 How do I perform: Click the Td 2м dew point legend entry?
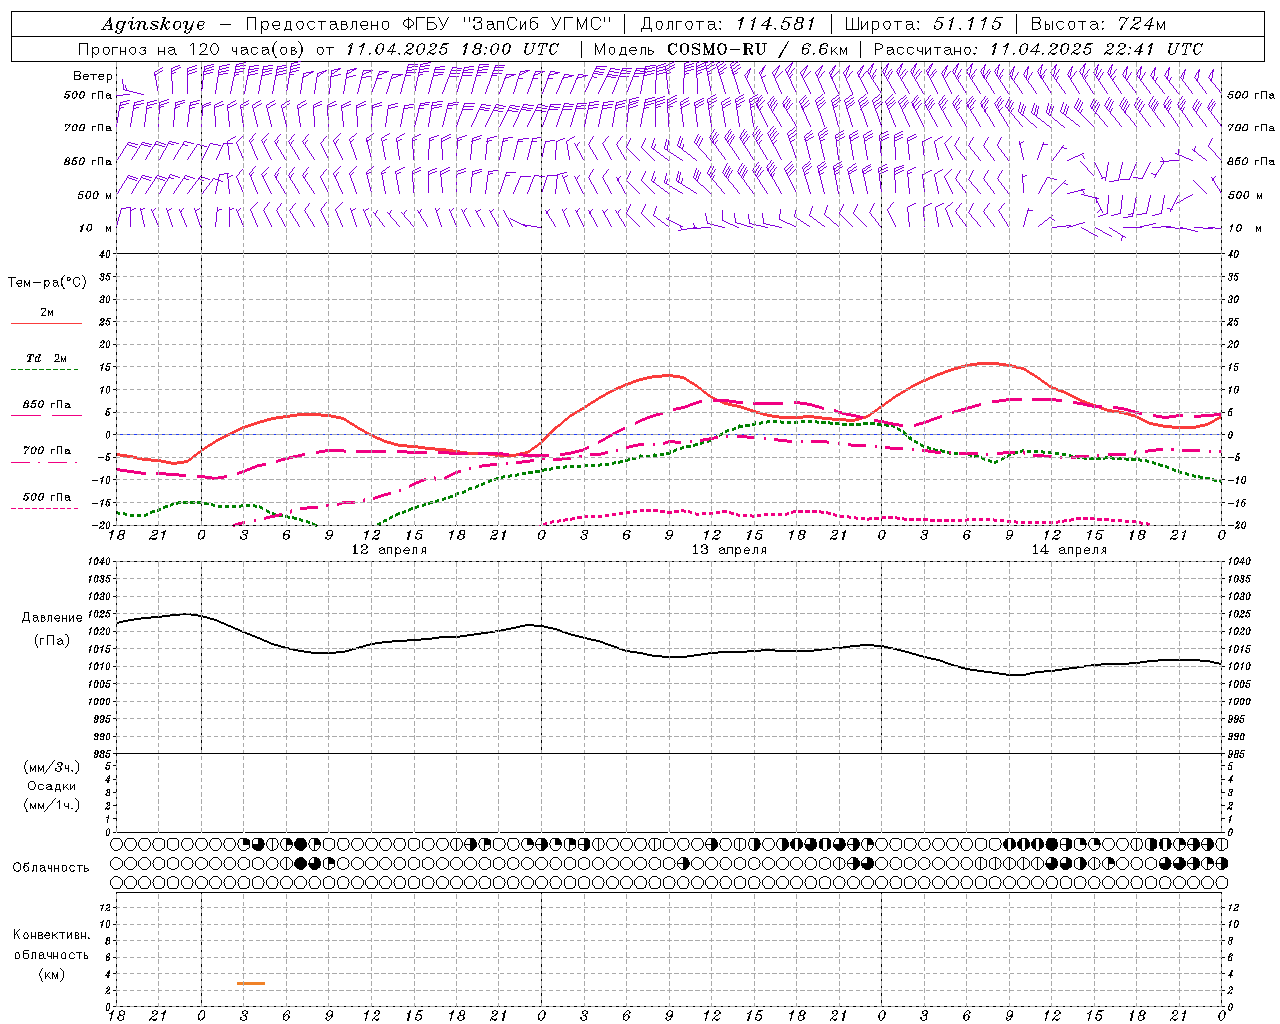(46, 358)
